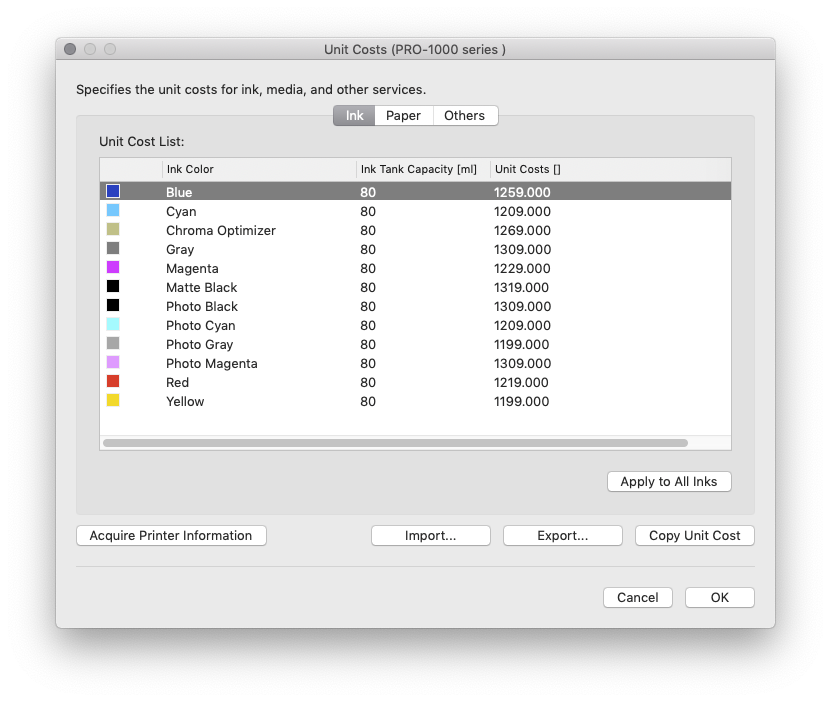This screenshot has width=831, height=702.
Task: Click Copy Unit Cost button
Action: (x=694, y=536)
